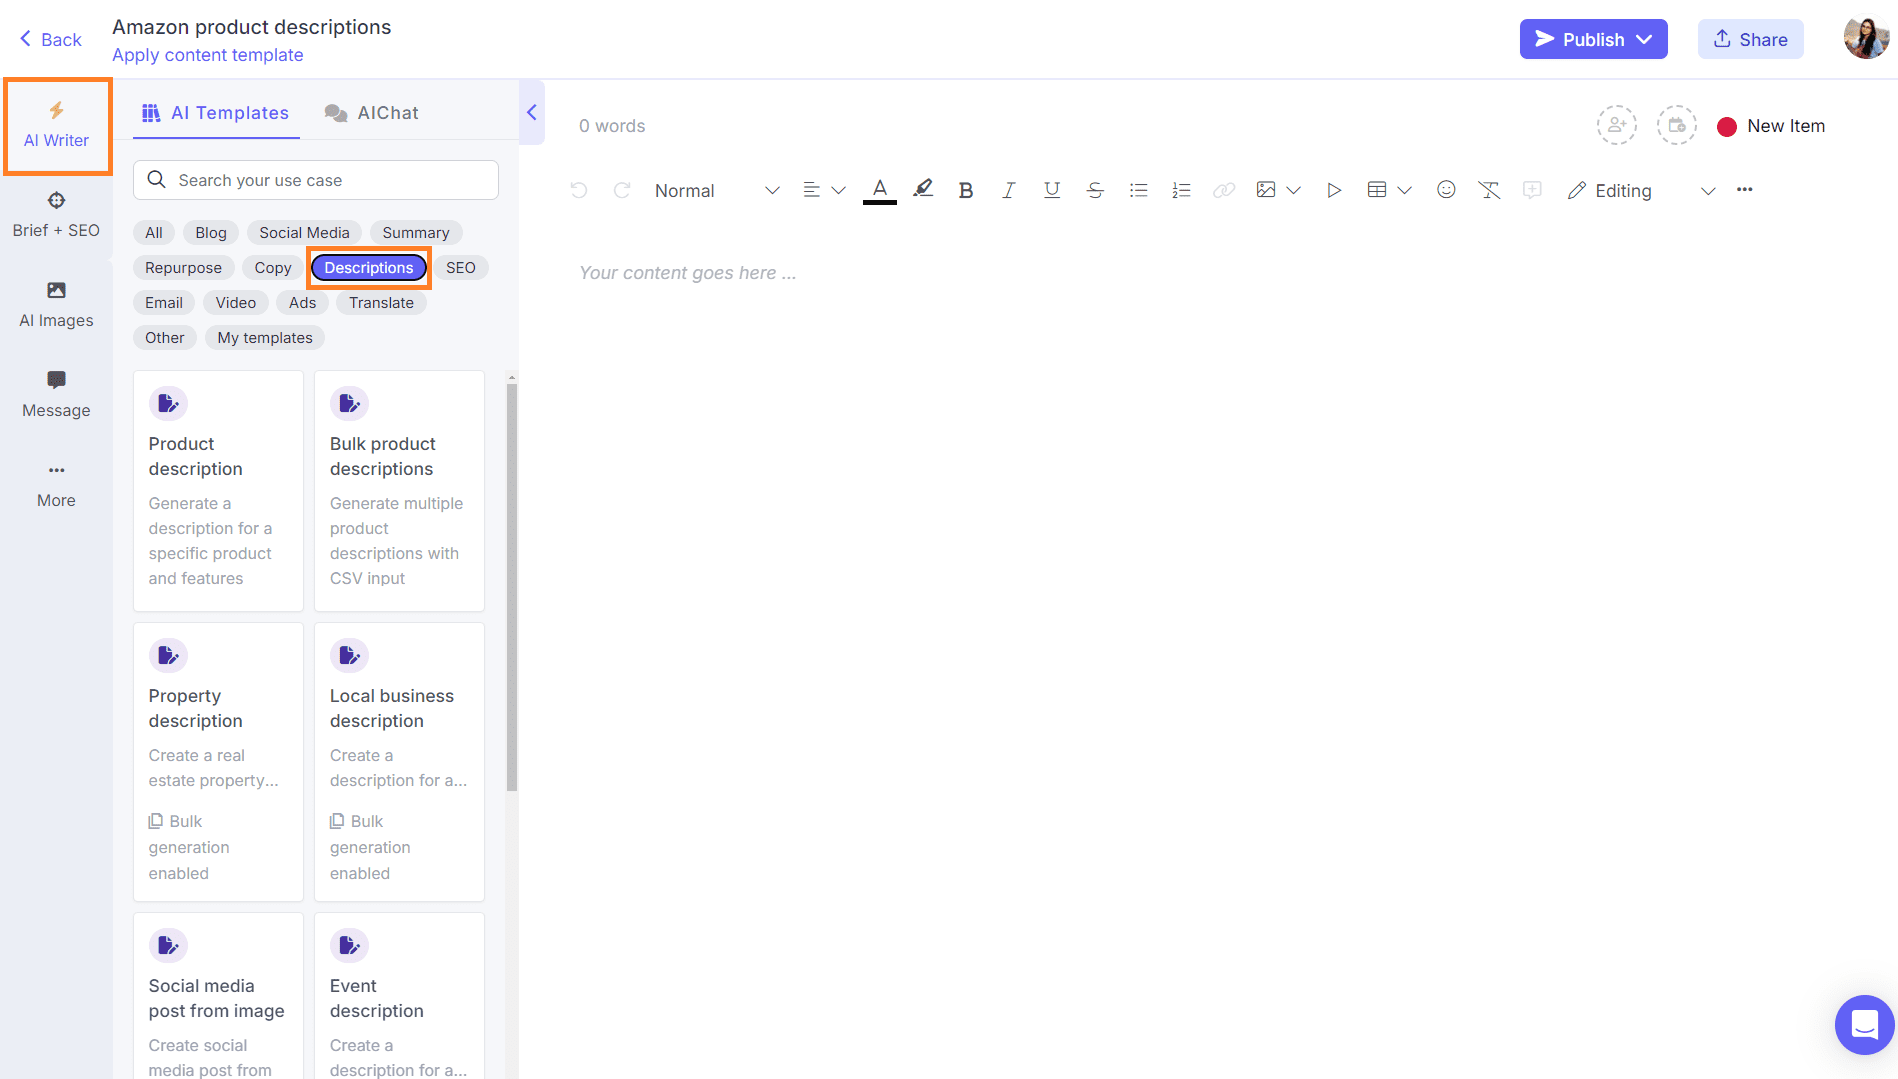Open the Property description template
The width and height of the screenshot is (1898, 1079).
(x=218, y=762)
